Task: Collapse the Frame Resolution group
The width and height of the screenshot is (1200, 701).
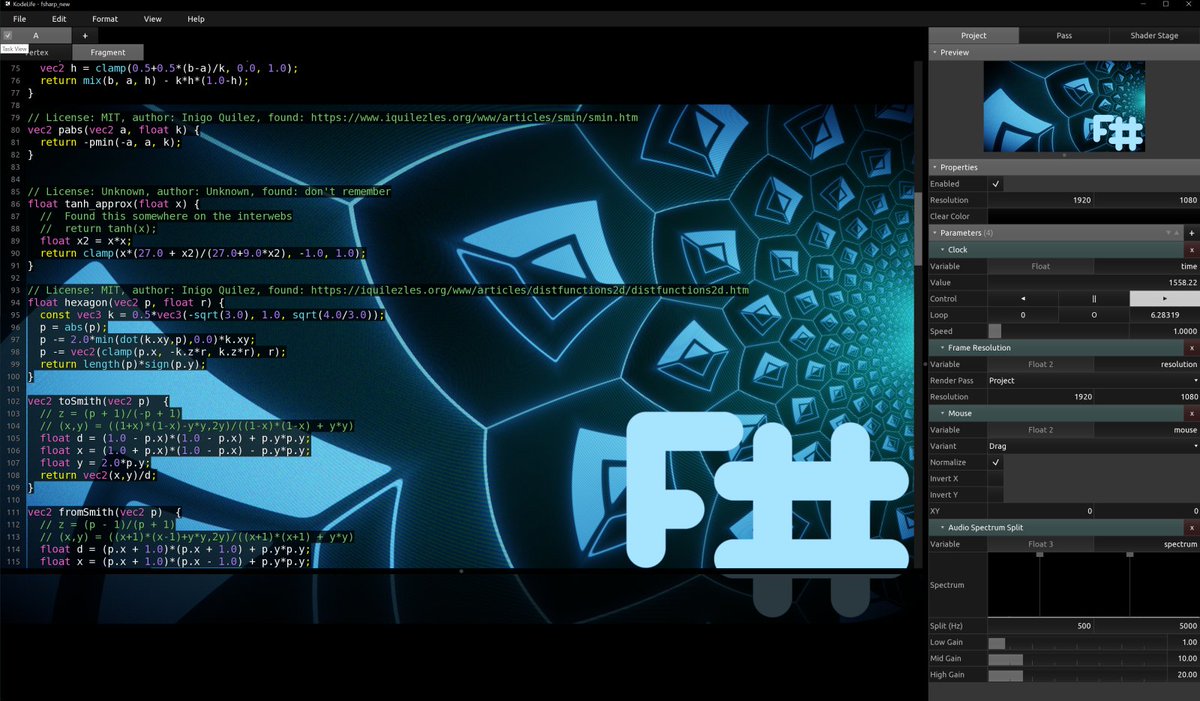Action: (940, 348)
